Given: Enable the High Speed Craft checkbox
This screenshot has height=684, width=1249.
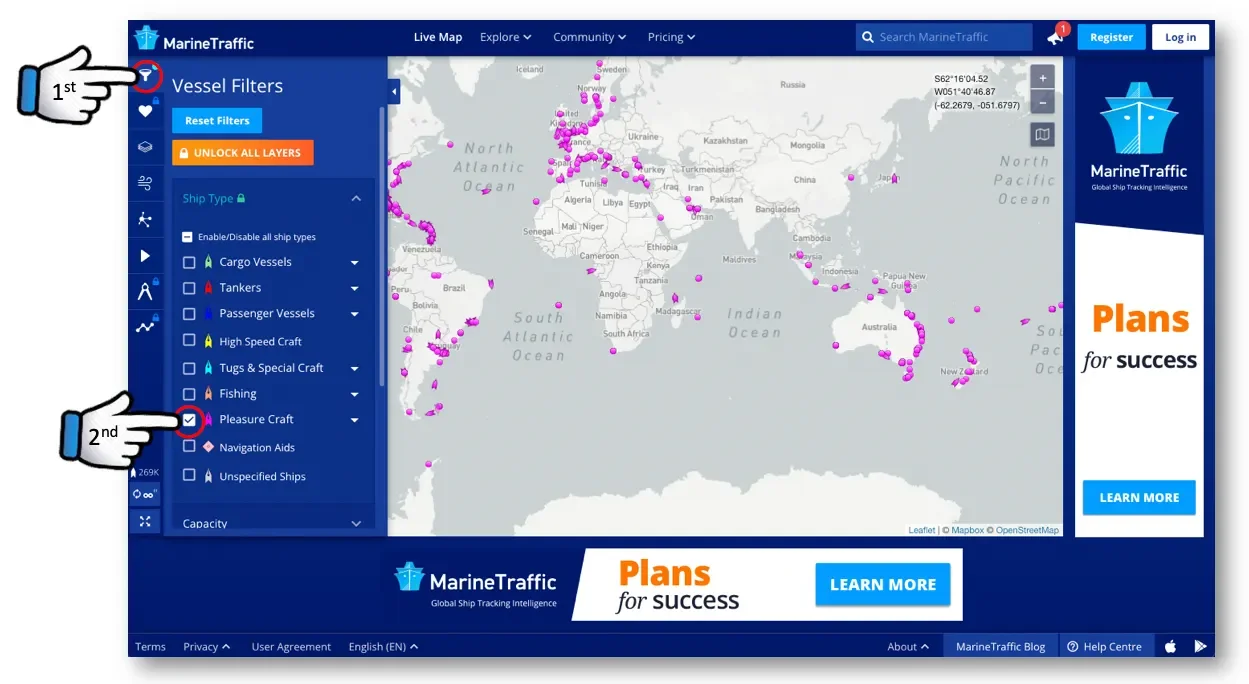Looking at the screenshot, I should 189,341.
